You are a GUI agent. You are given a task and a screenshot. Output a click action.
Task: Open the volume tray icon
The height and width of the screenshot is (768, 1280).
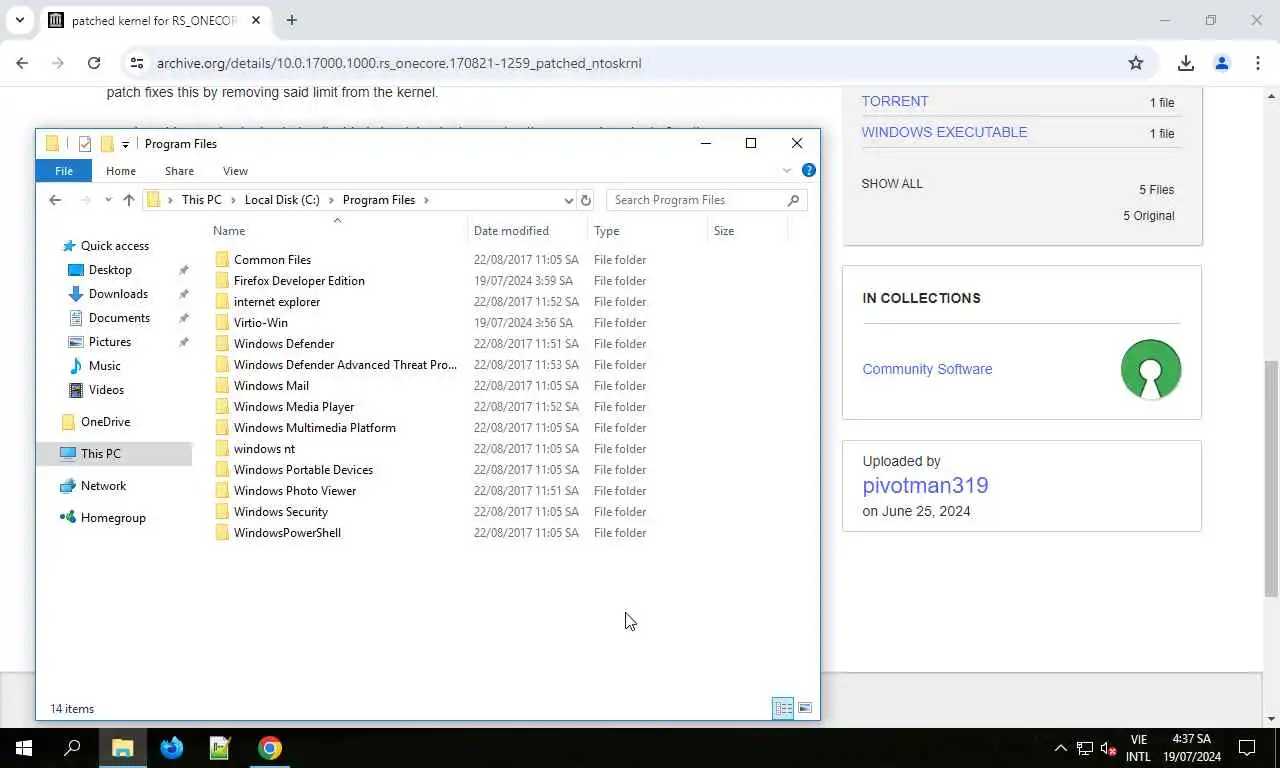[x=1108, y=748]
